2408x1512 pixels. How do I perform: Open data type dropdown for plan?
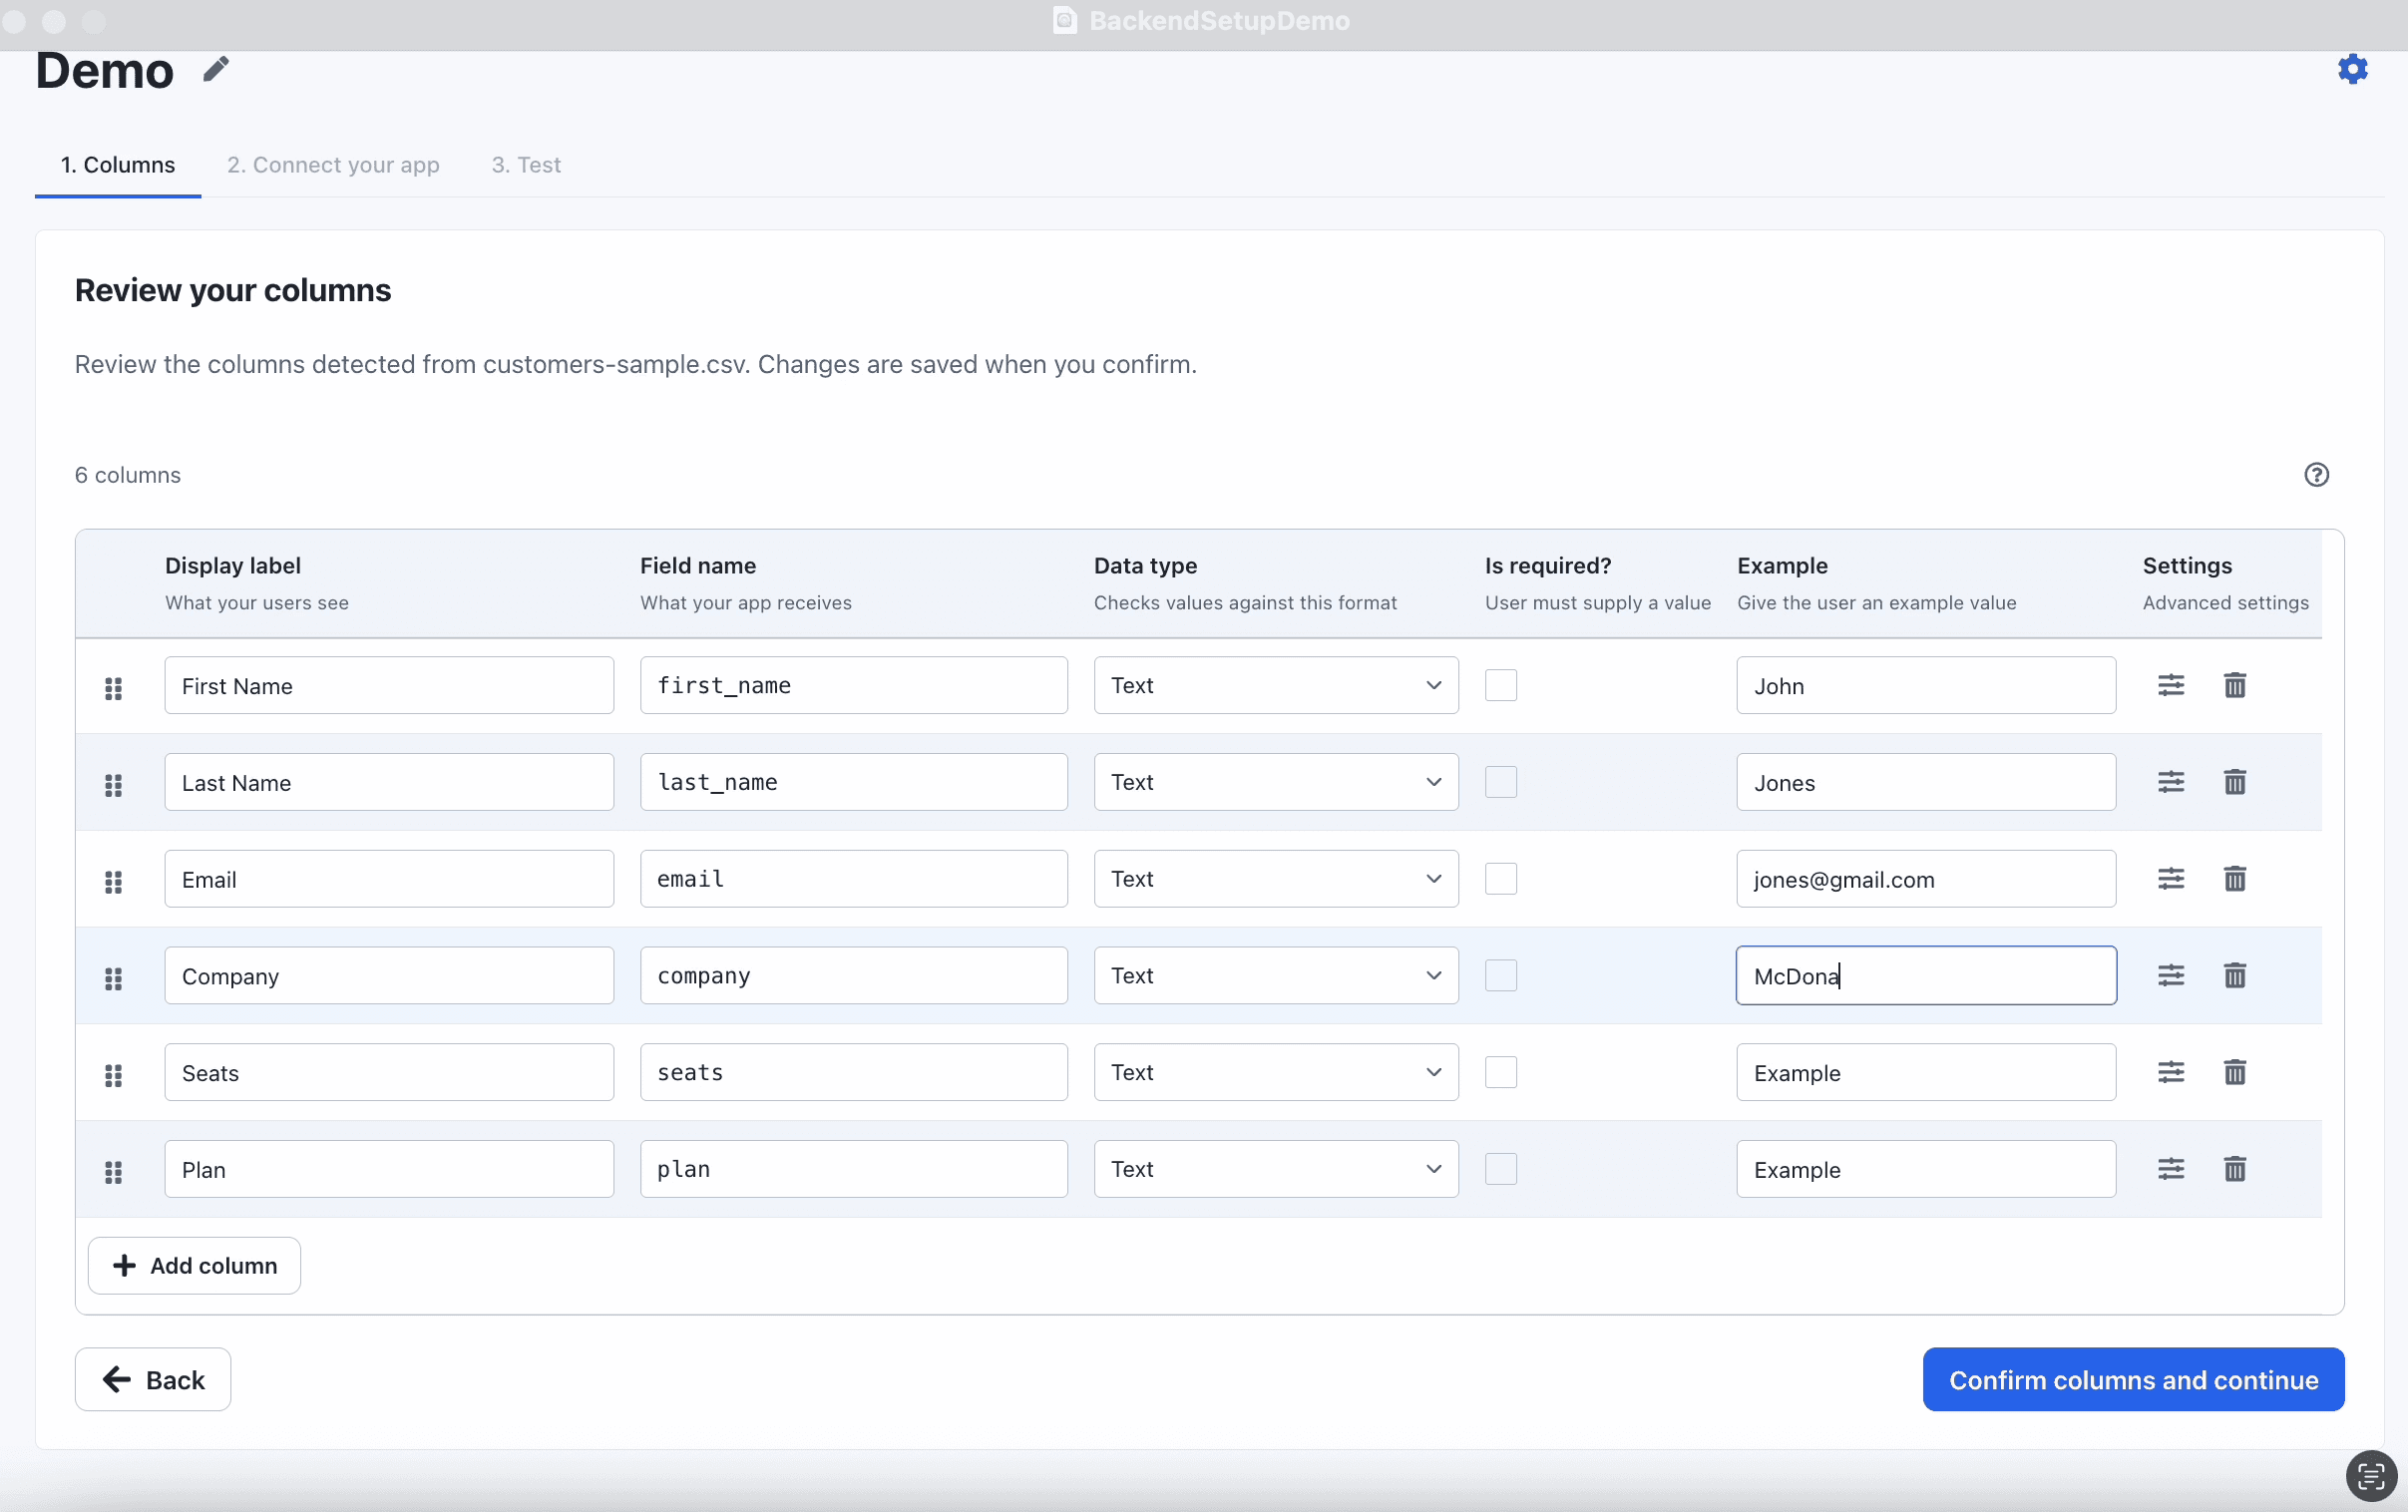tap(1276, 1169)
